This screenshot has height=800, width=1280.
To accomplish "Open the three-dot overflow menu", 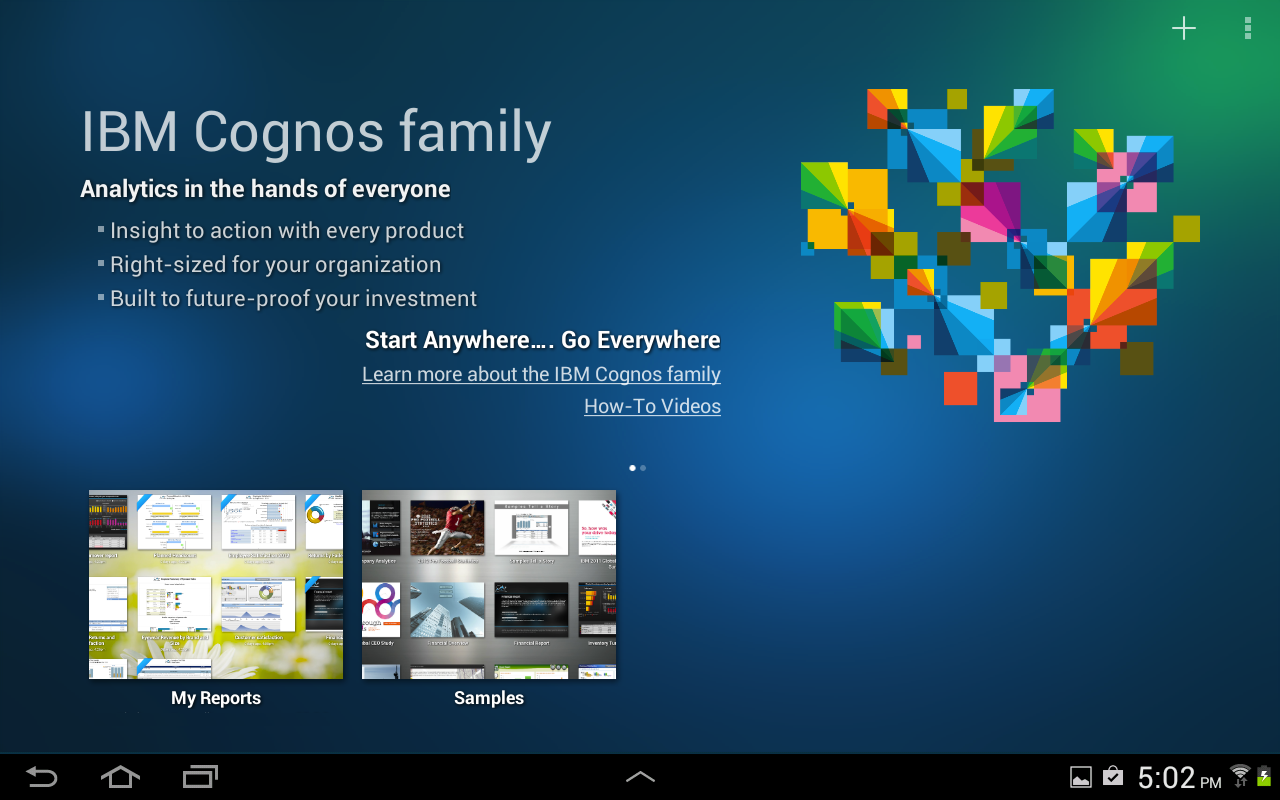I will [x=1248, y=28].
